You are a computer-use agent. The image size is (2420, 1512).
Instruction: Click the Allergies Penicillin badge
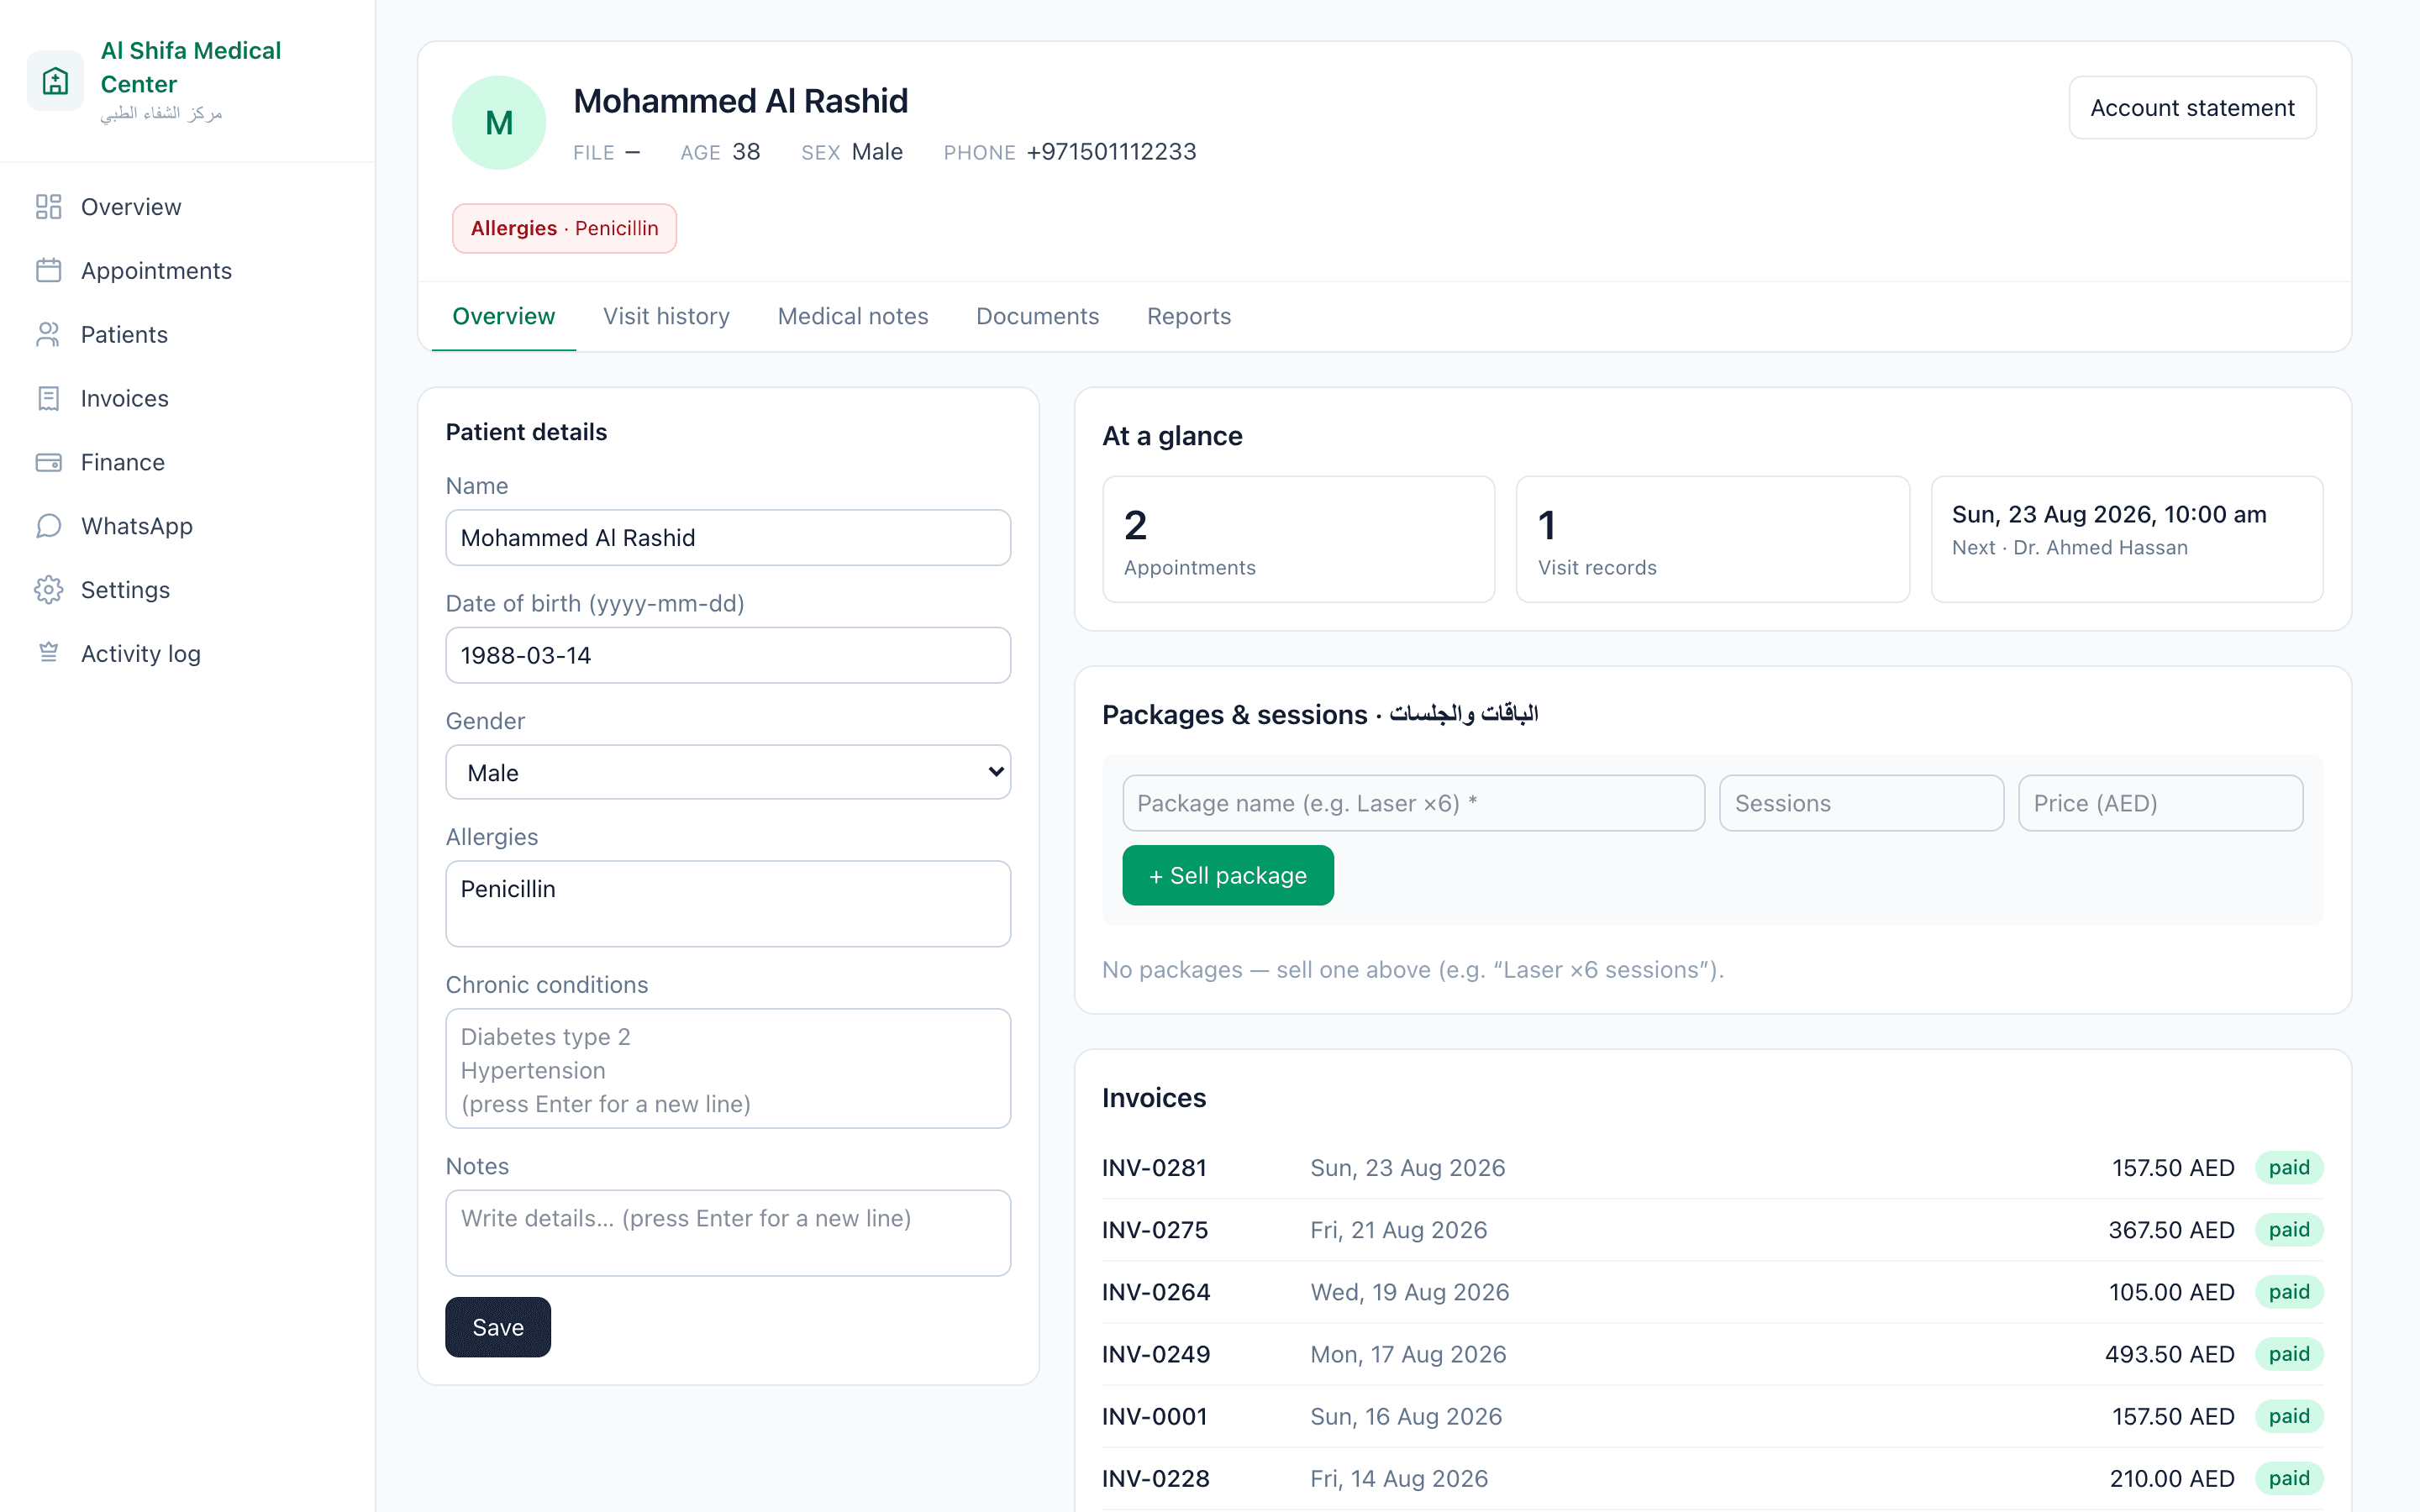(564, 228)
